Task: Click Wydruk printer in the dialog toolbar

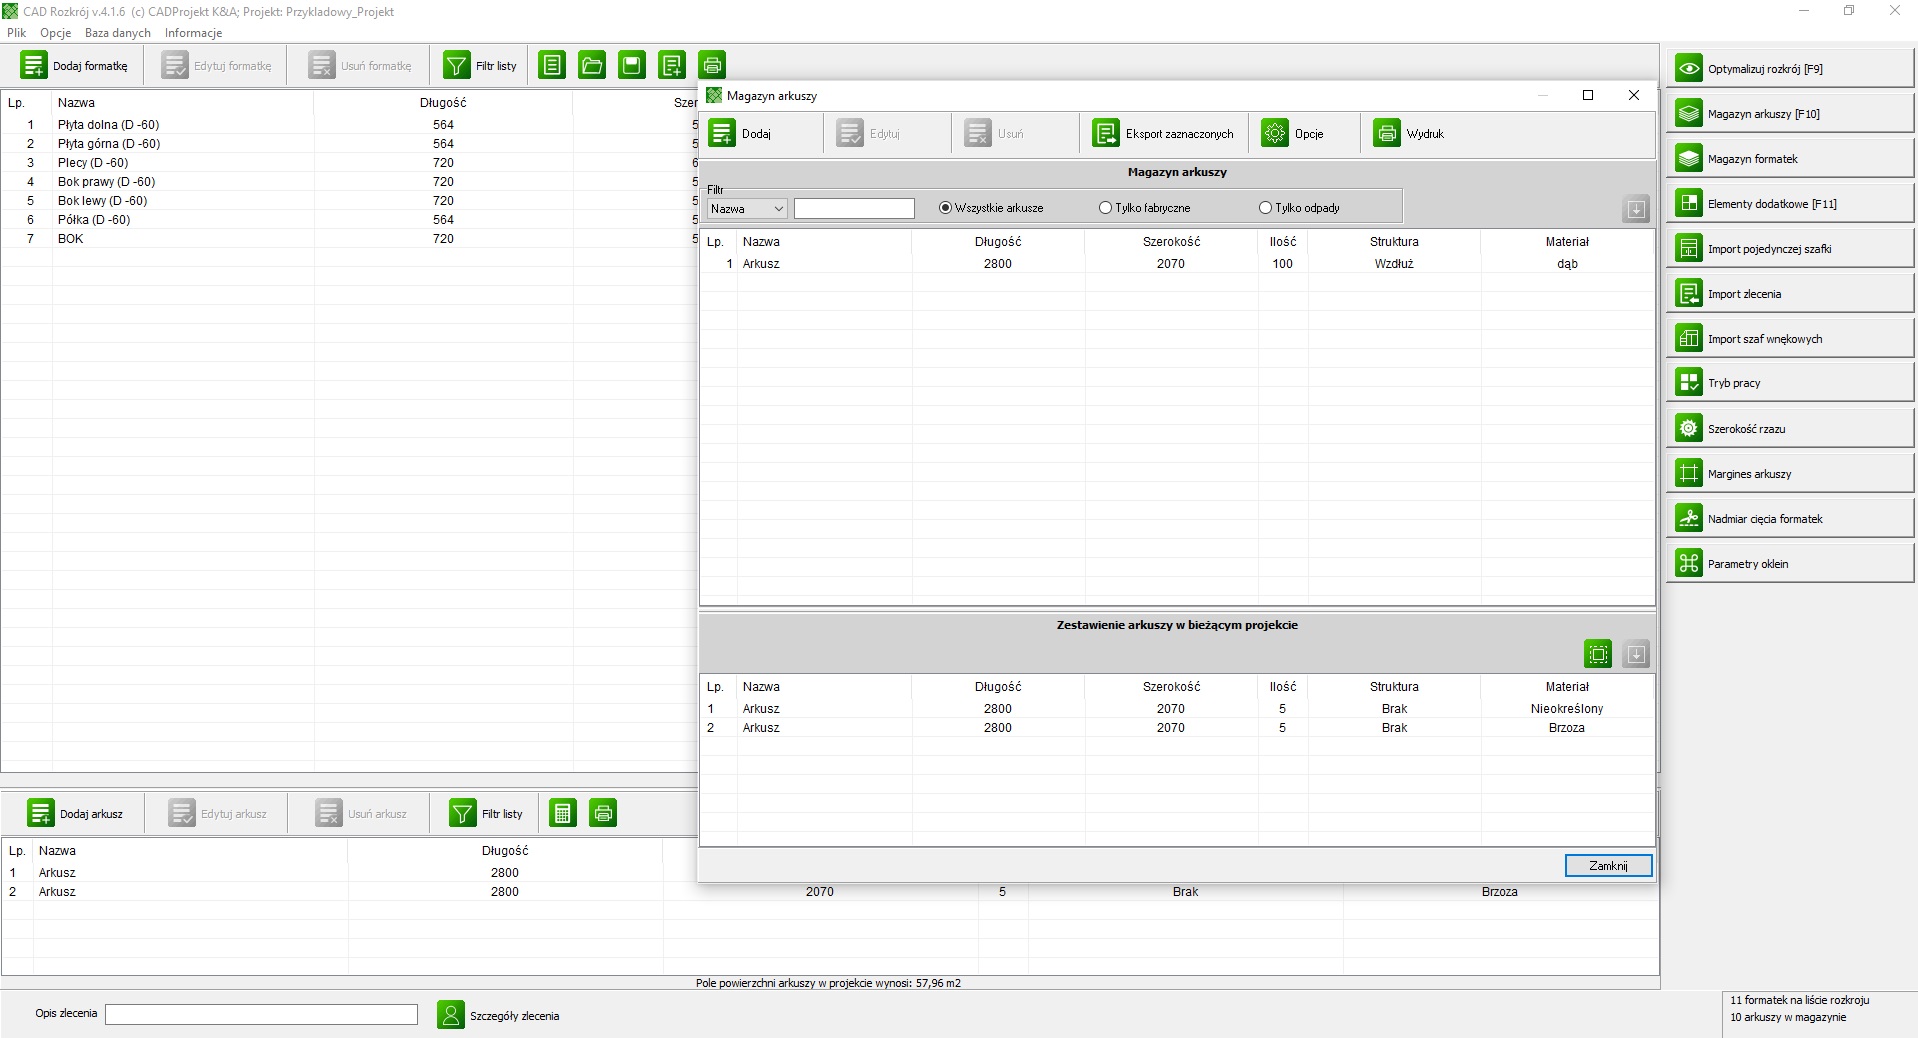Action: point(1409,134)
